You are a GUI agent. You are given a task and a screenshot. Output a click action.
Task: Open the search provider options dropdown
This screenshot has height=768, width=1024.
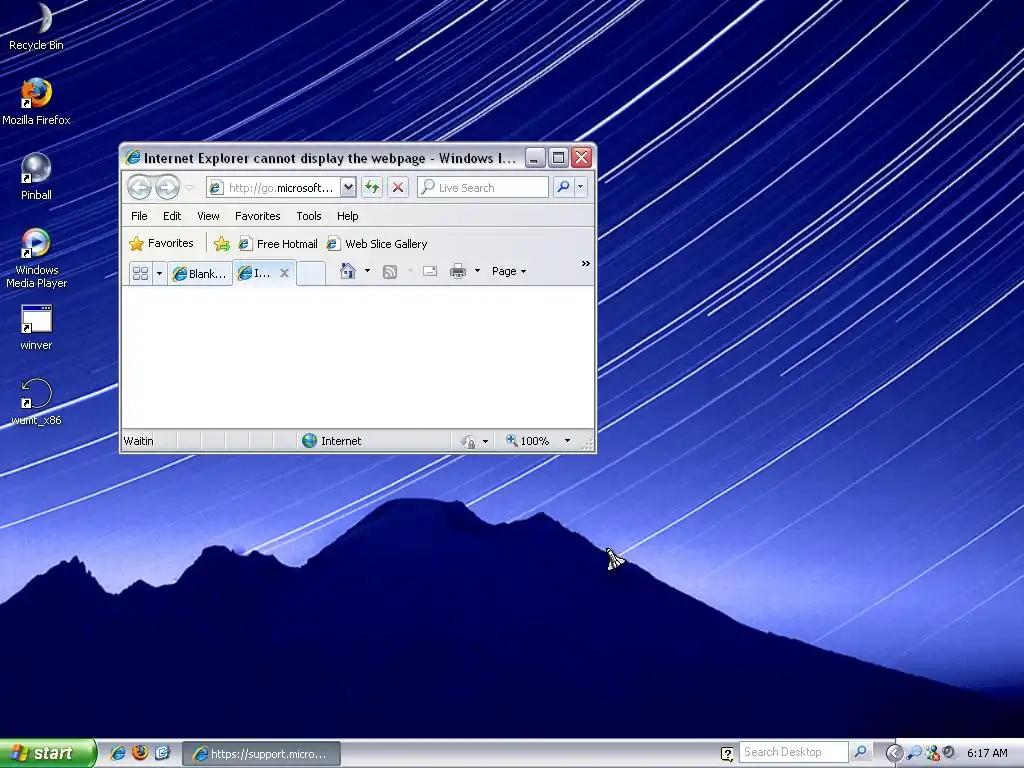[x=581, y=187]
